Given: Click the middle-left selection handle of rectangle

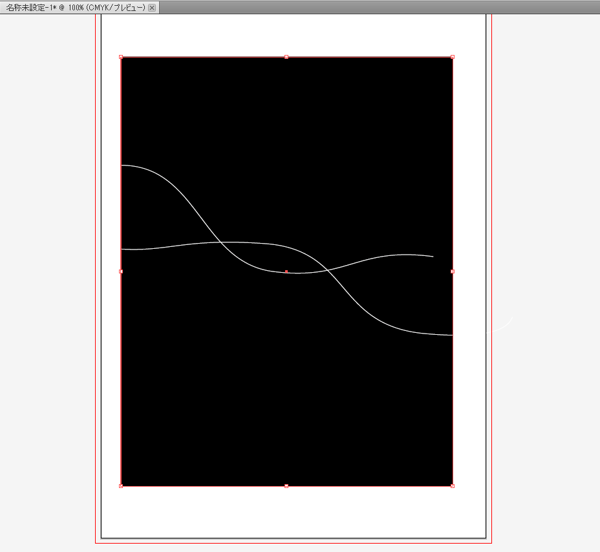Looking at the screenshot, I should point(121,271).
